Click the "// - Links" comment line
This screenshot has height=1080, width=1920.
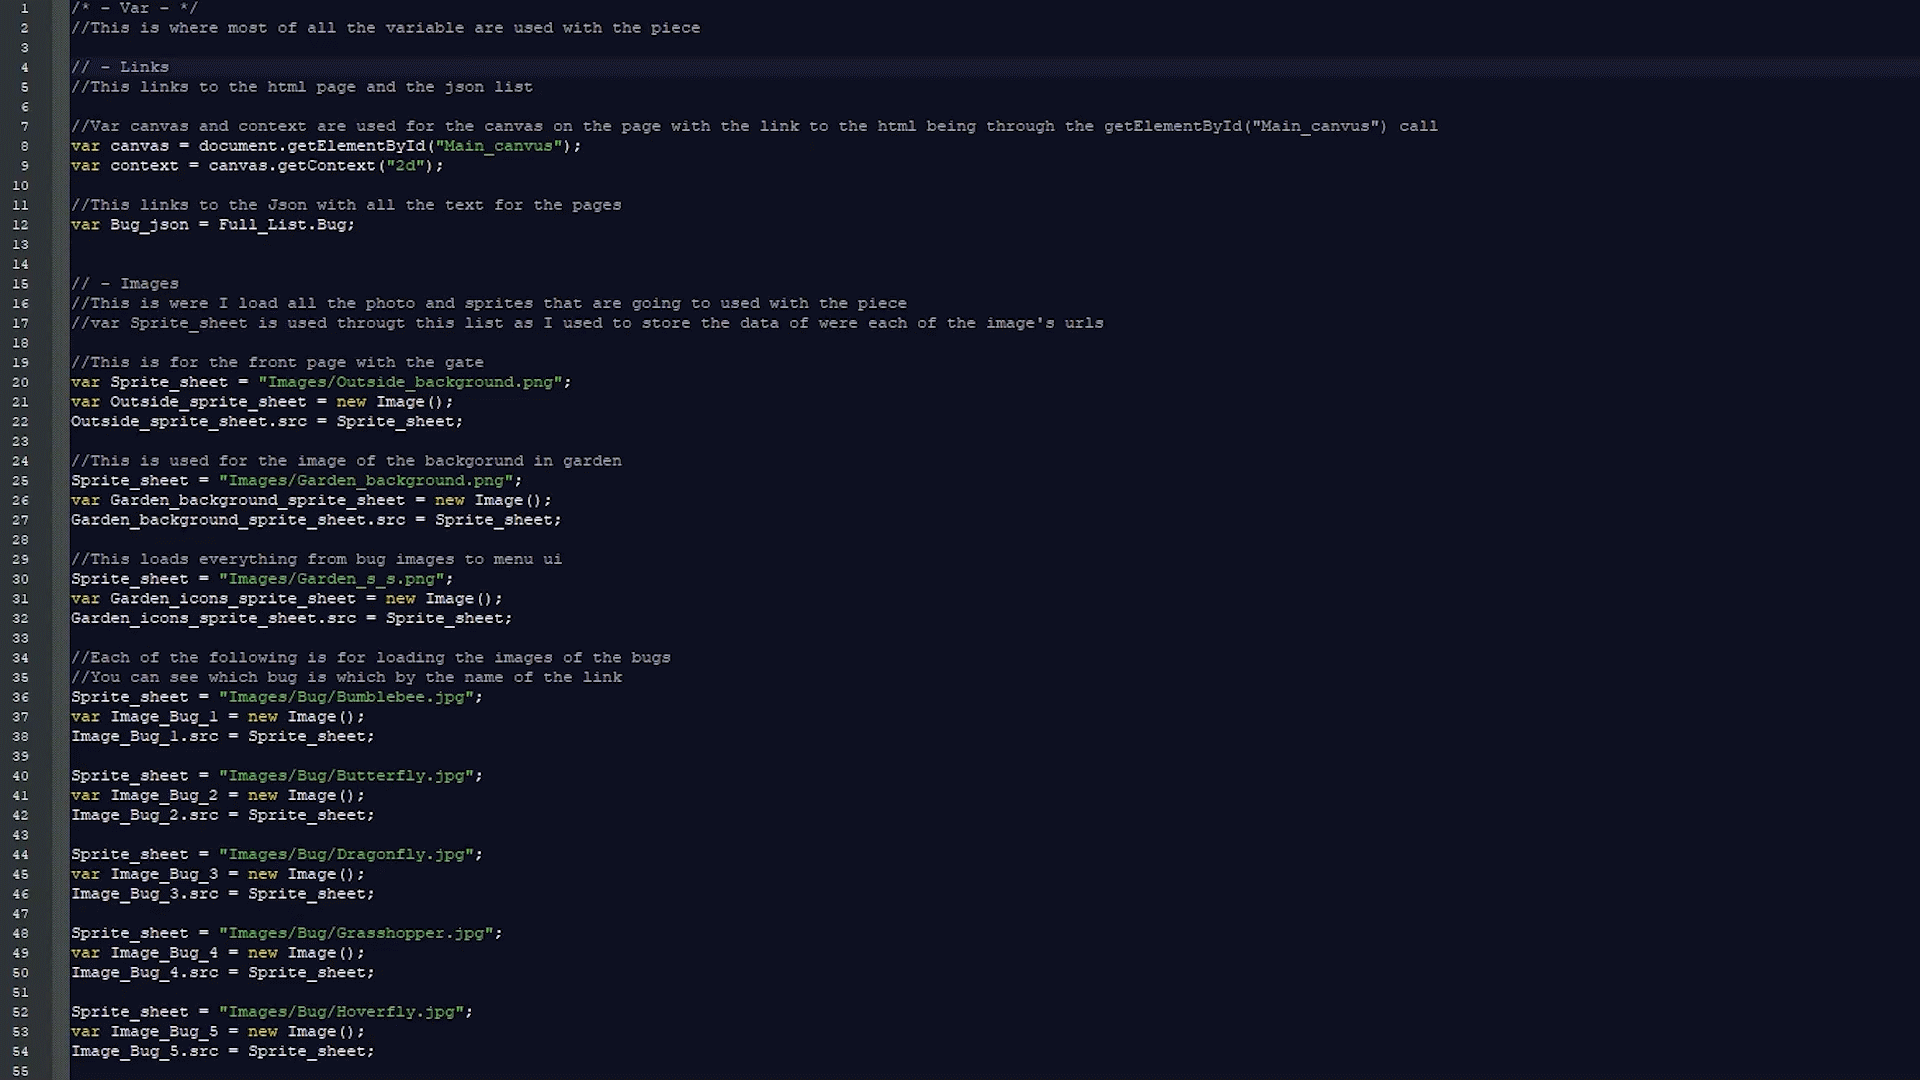(x=120, y=67)
